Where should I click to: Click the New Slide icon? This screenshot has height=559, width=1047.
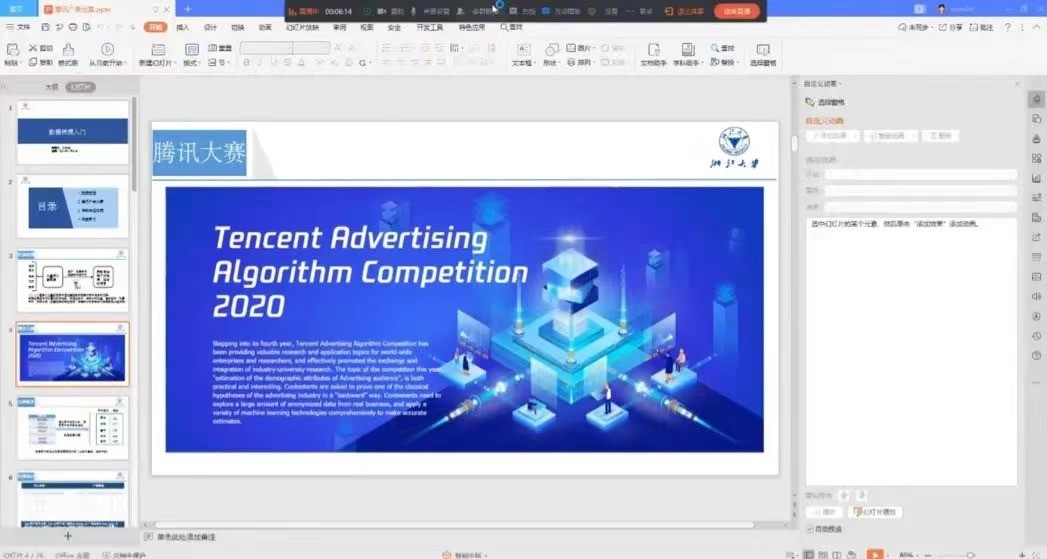[158, 50]
